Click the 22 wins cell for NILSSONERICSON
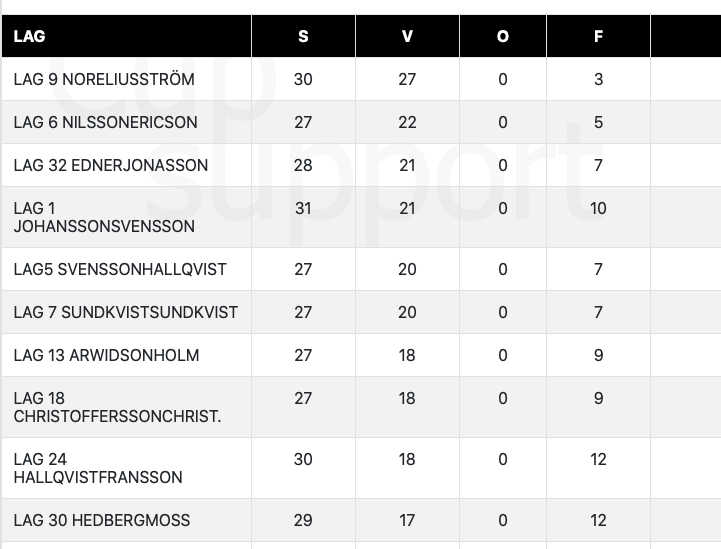Image resolution: width=721 pixels, height=549 pixels. [x=407, y=122]
